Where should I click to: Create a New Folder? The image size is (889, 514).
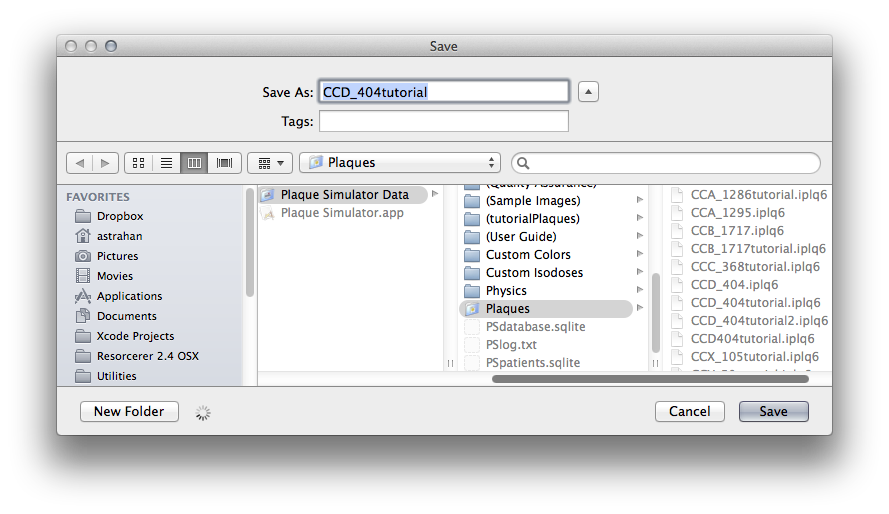(129, 411)
